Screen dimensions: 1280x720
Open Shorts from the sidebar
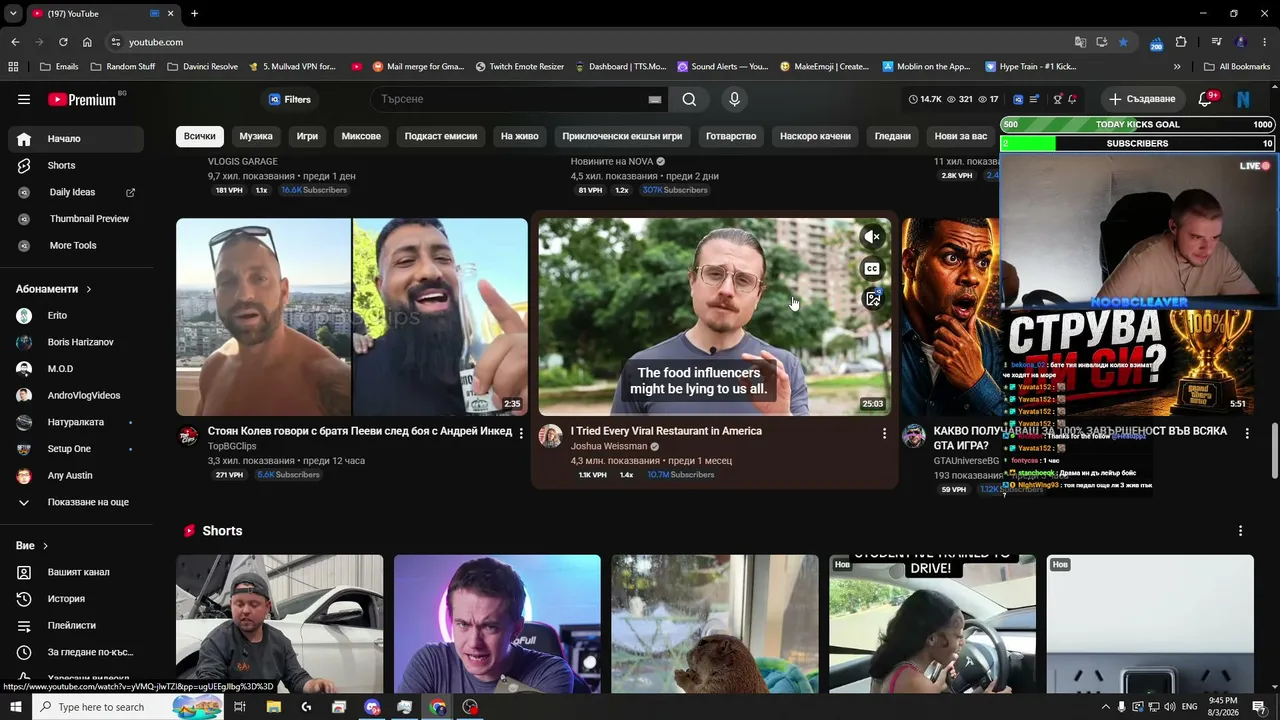(x=76, y=165)
